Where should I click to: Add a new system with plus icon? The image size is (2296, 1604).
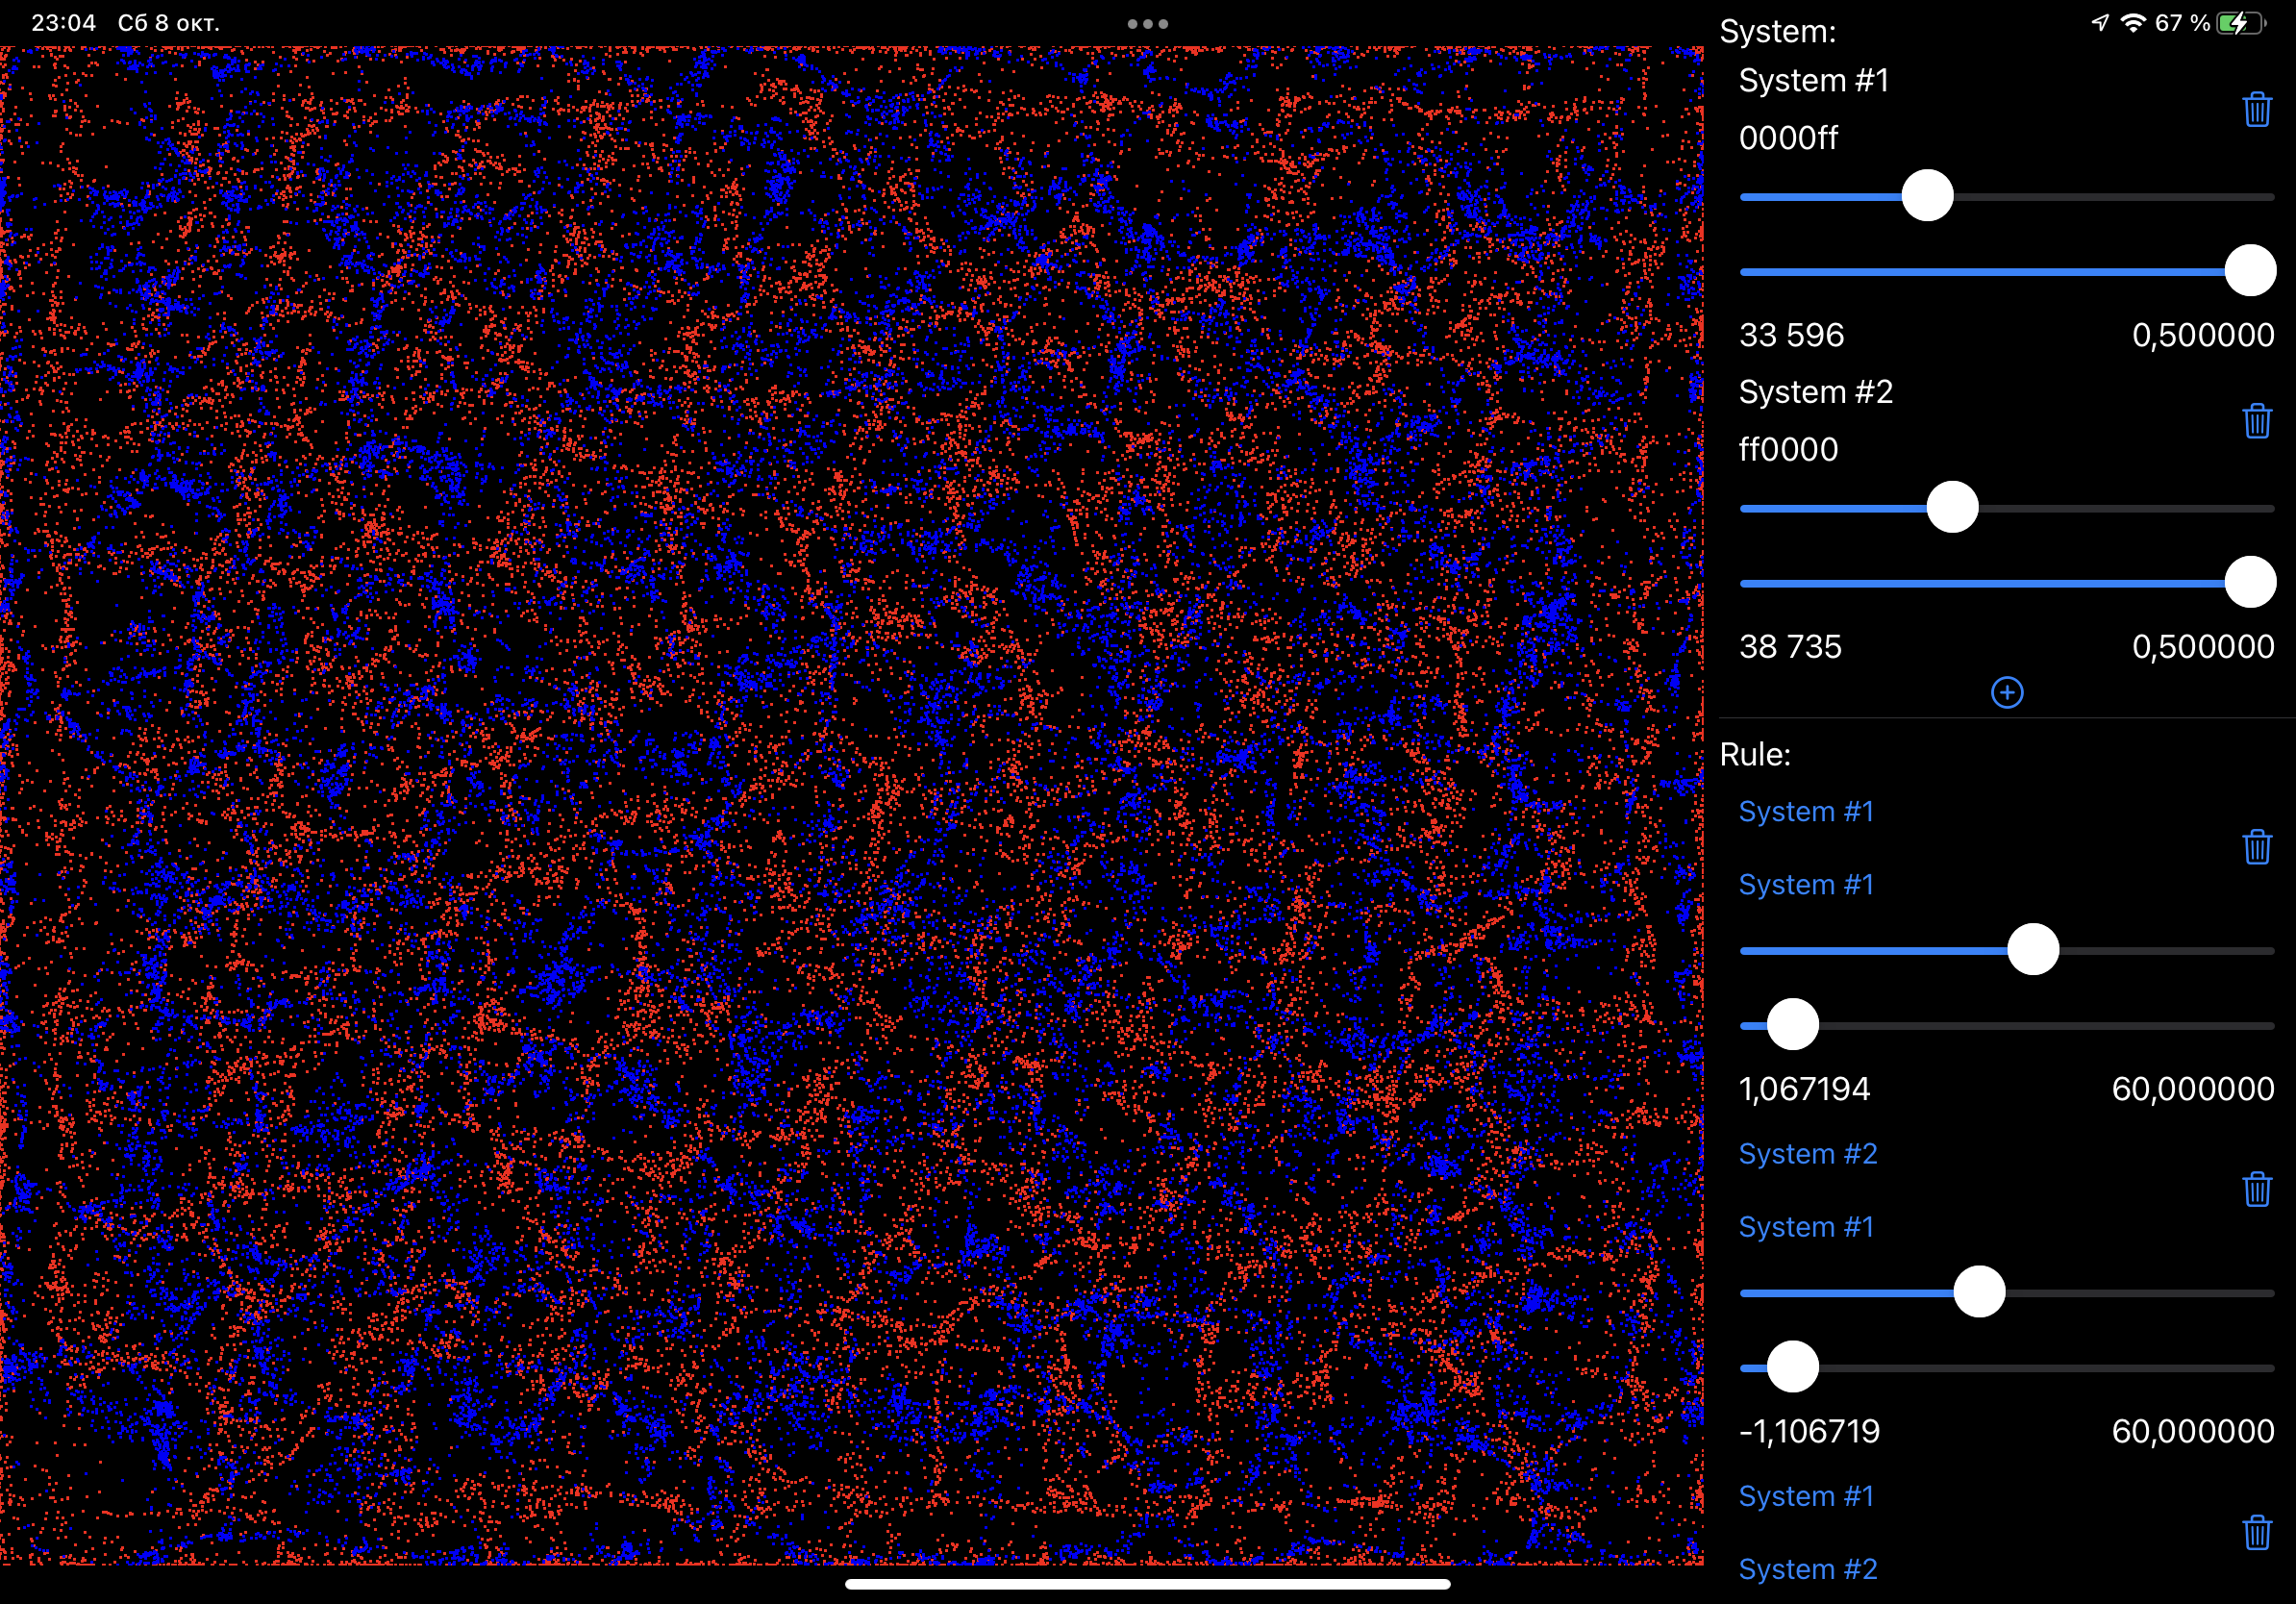tap(2007, 693)
